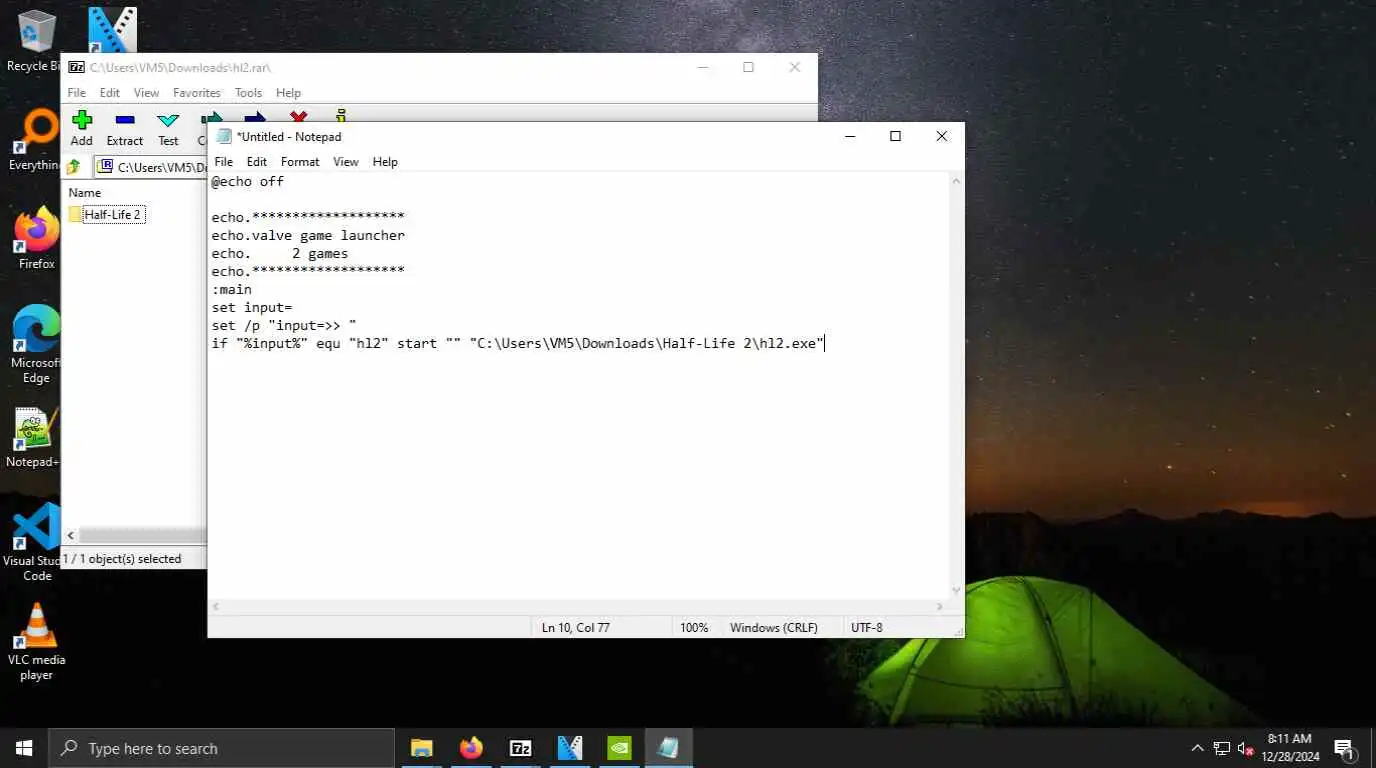
Task: Select the Everything desktop shortcut
Action: 36,140
